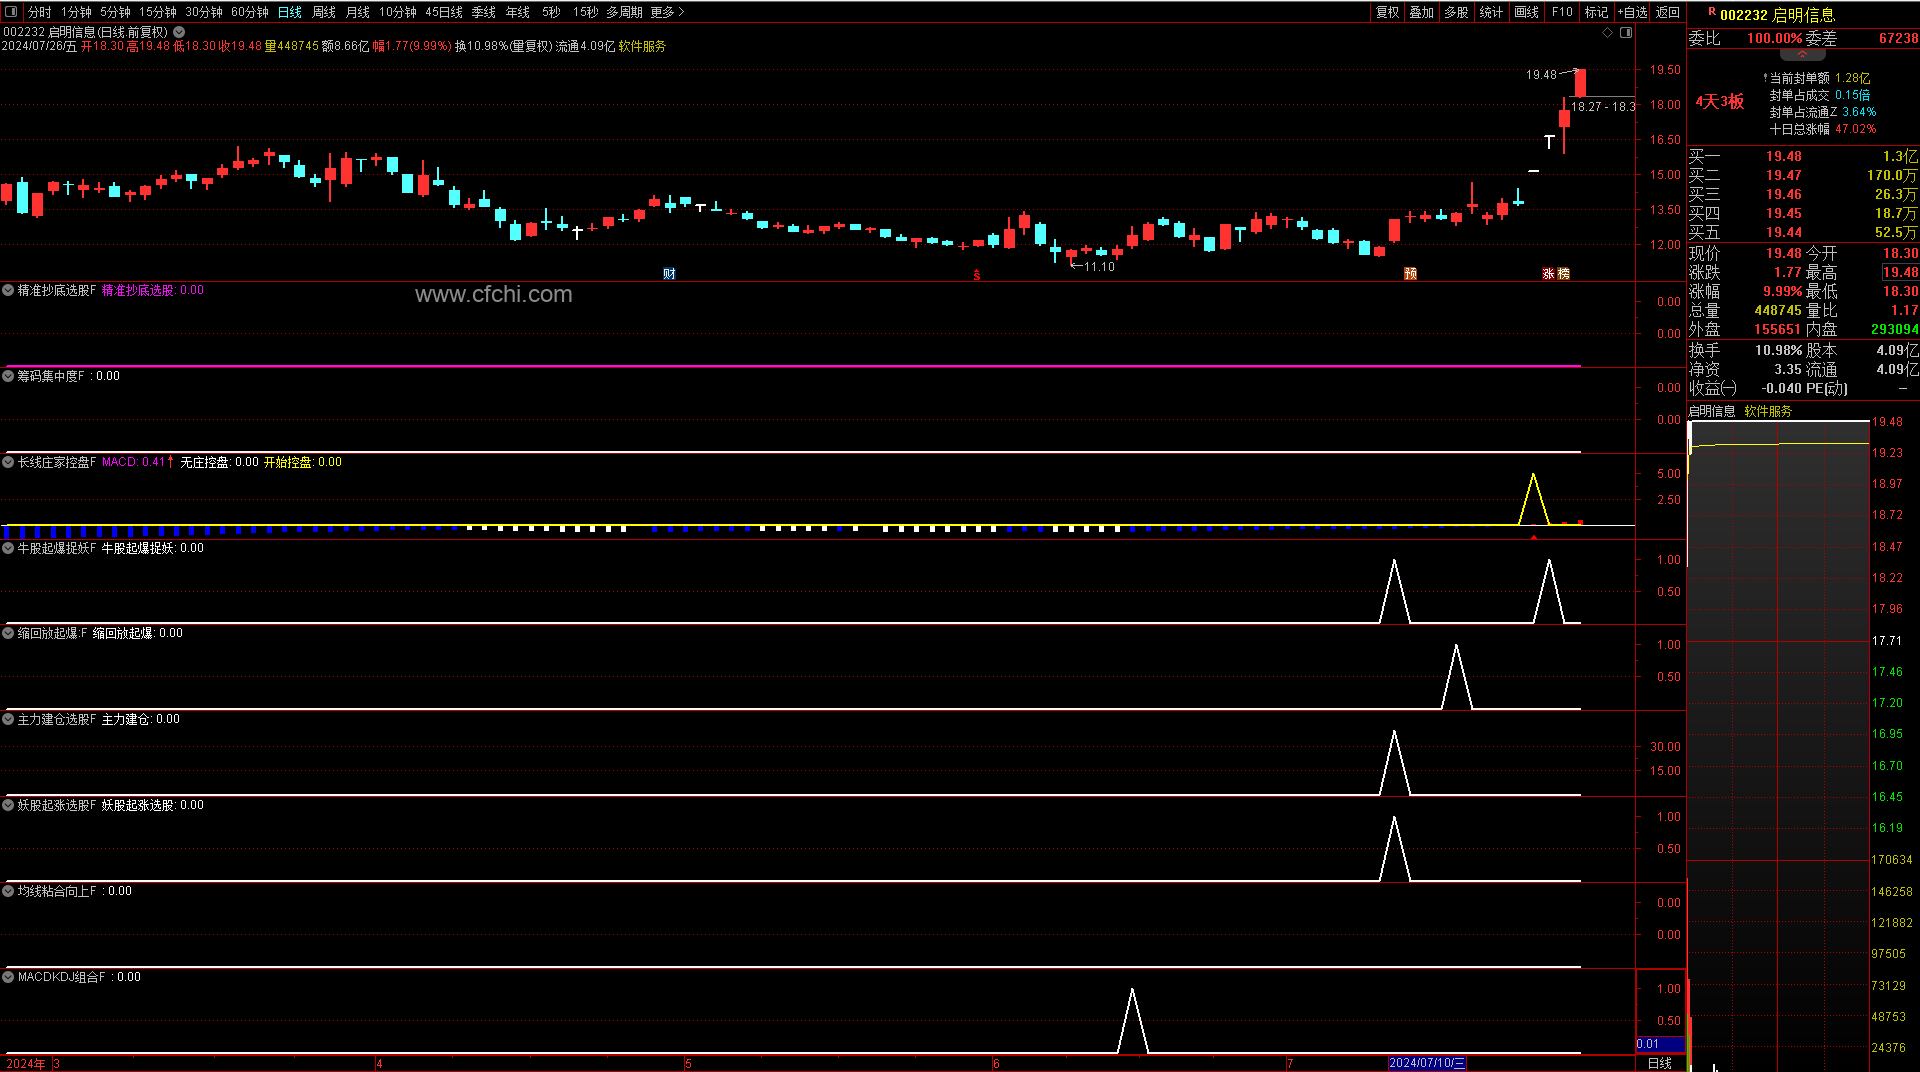1920x1072 pixels.
Task: Click the 多股 multi-stock button
Action: click(1457, 12)
